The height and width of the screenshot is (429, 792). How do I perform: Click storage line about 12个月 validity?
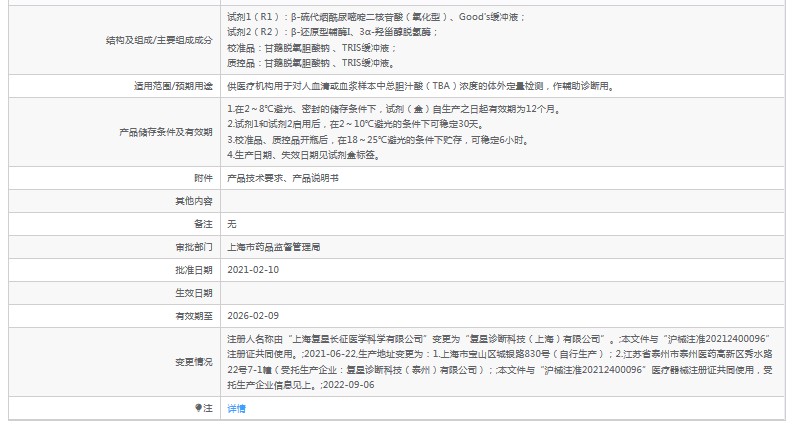394,109
